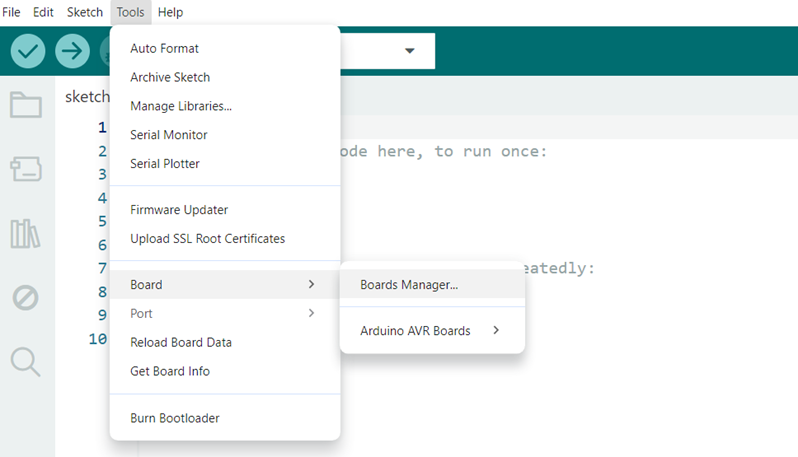Open the Library Manager books icon
The height and width of the screenshot is (457, 798).
[x=25, y=234]
